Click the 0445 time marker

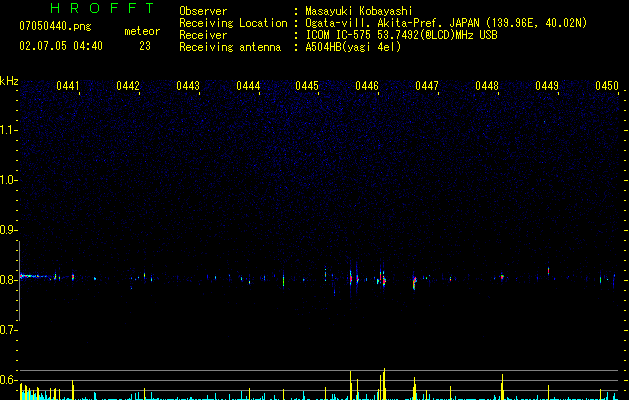click(307, 86)
